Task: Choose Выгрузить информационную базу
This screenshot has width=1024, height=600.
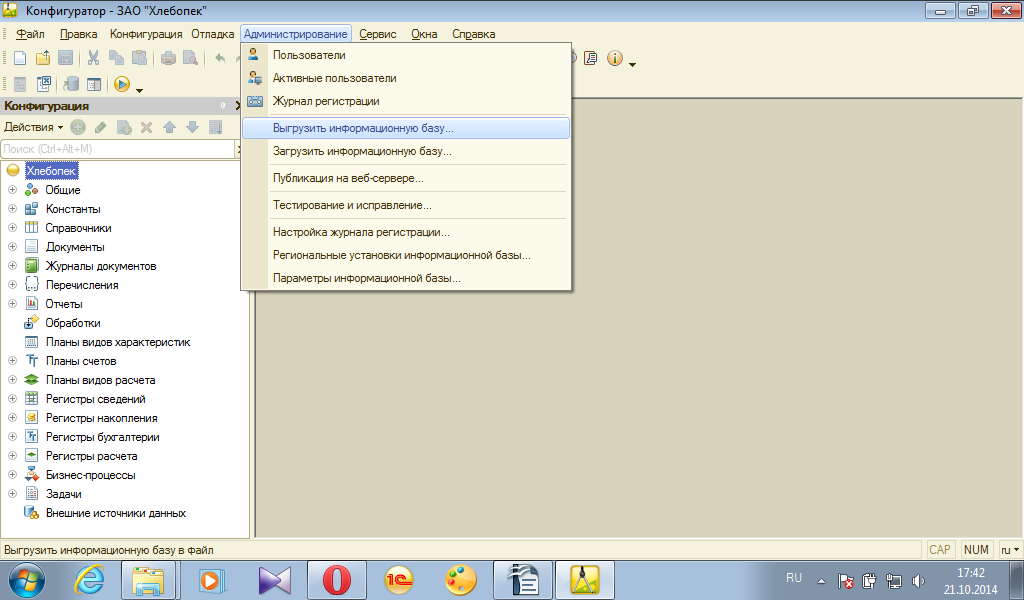Action: pos(406,128)
